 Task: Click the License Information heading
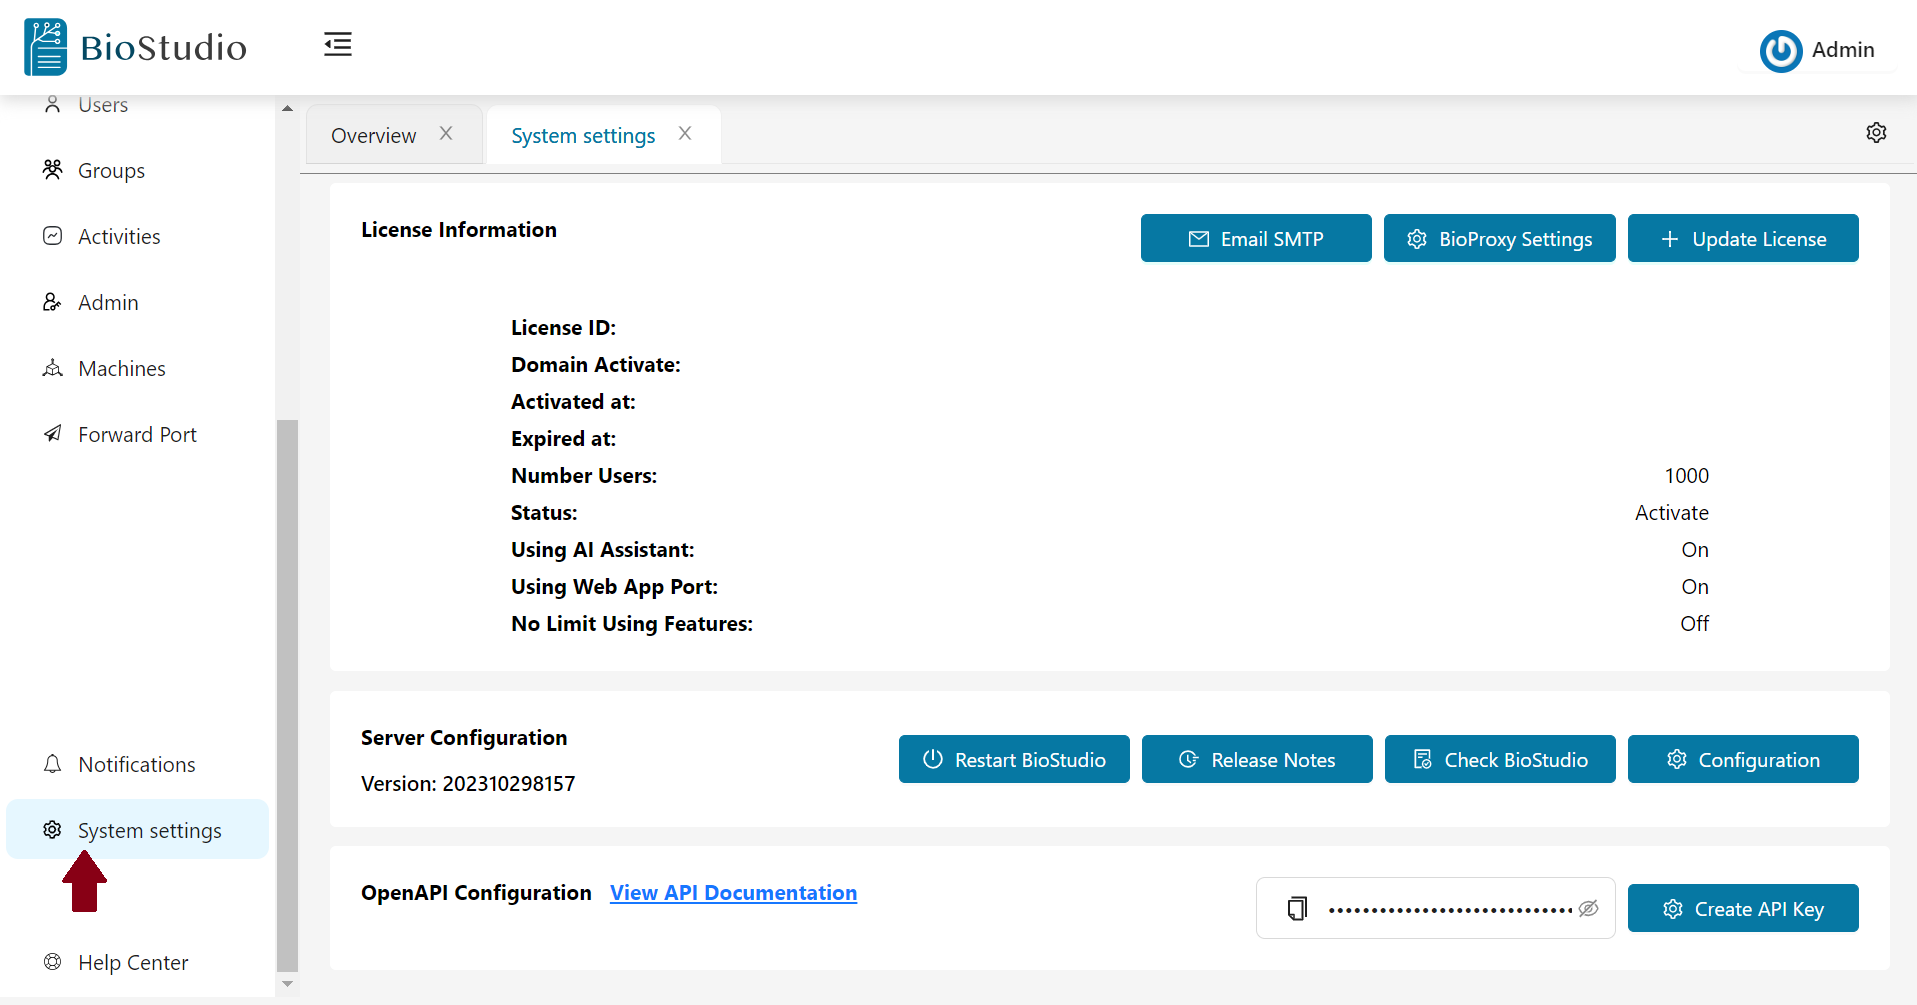(x=459, y=230)
